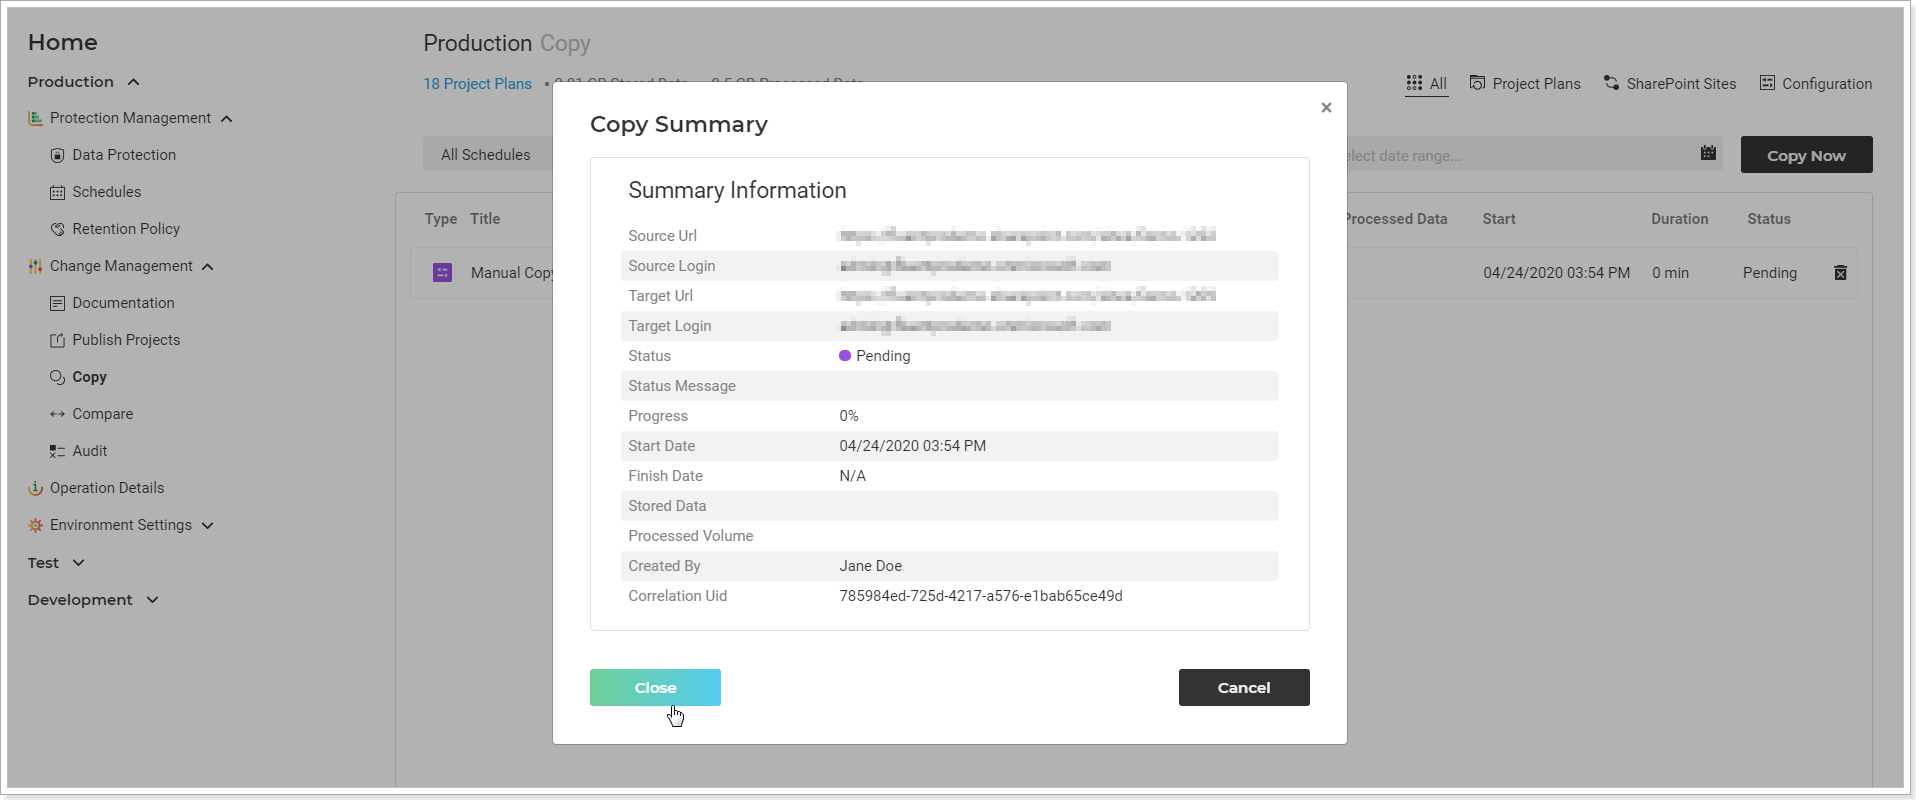The image size is (1916, 800).
Task: Open the date range calendar icon
Action: coord(1708,153)
